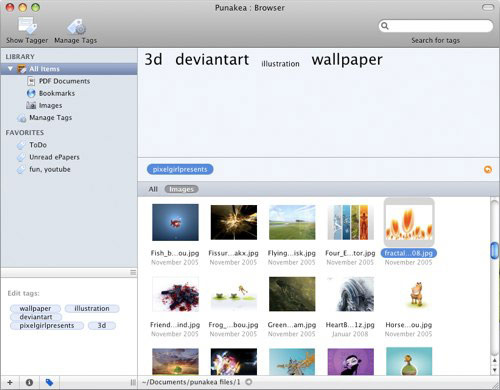Select the Four_E...tor.jpg thumbnail

[350, 222]
